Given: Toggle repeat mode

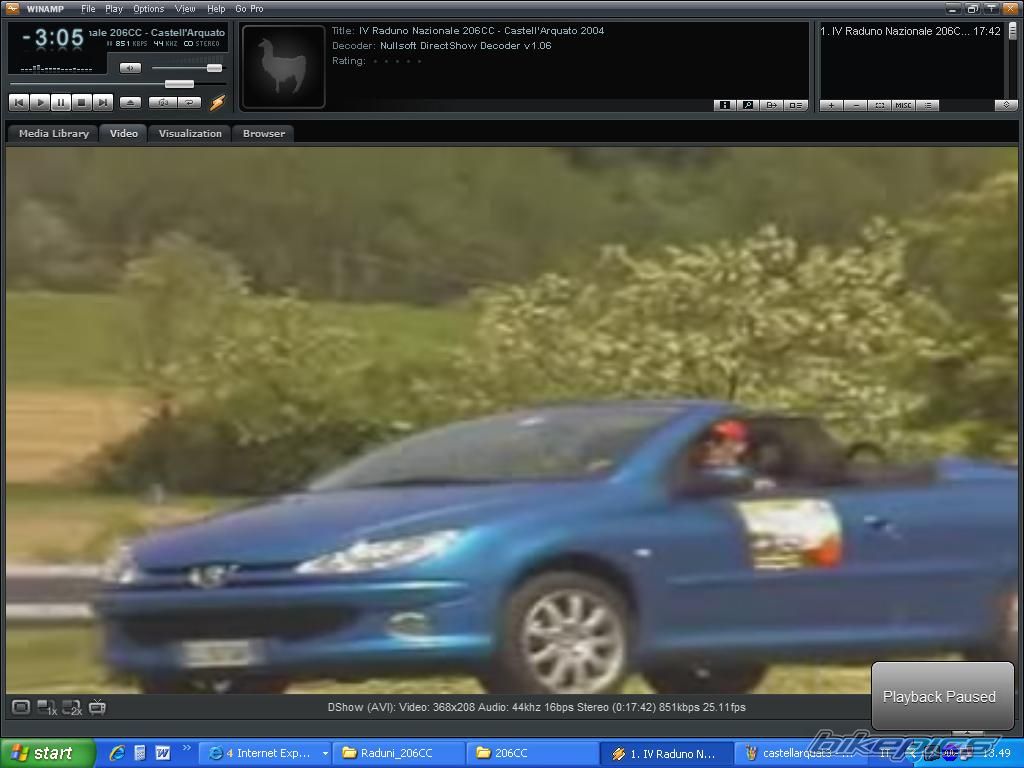Looking at the screenshot, I should pyautogui.click(x=188, y=102).
